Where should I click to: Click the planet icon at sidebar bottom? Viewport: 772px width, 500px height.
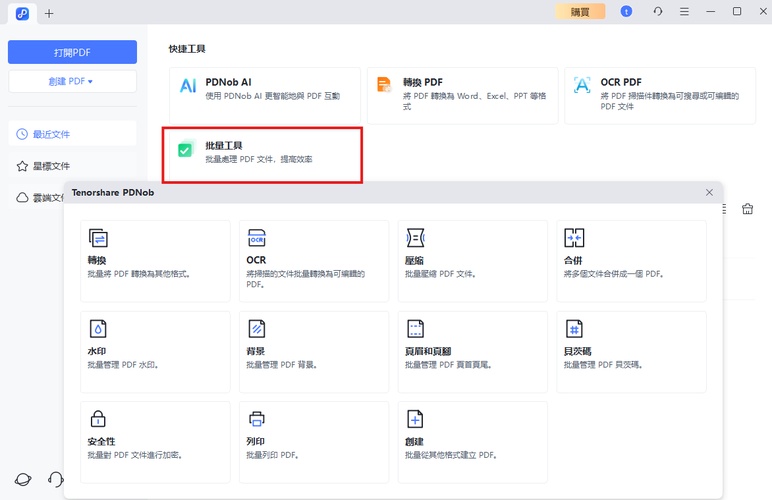pos(23,479)
